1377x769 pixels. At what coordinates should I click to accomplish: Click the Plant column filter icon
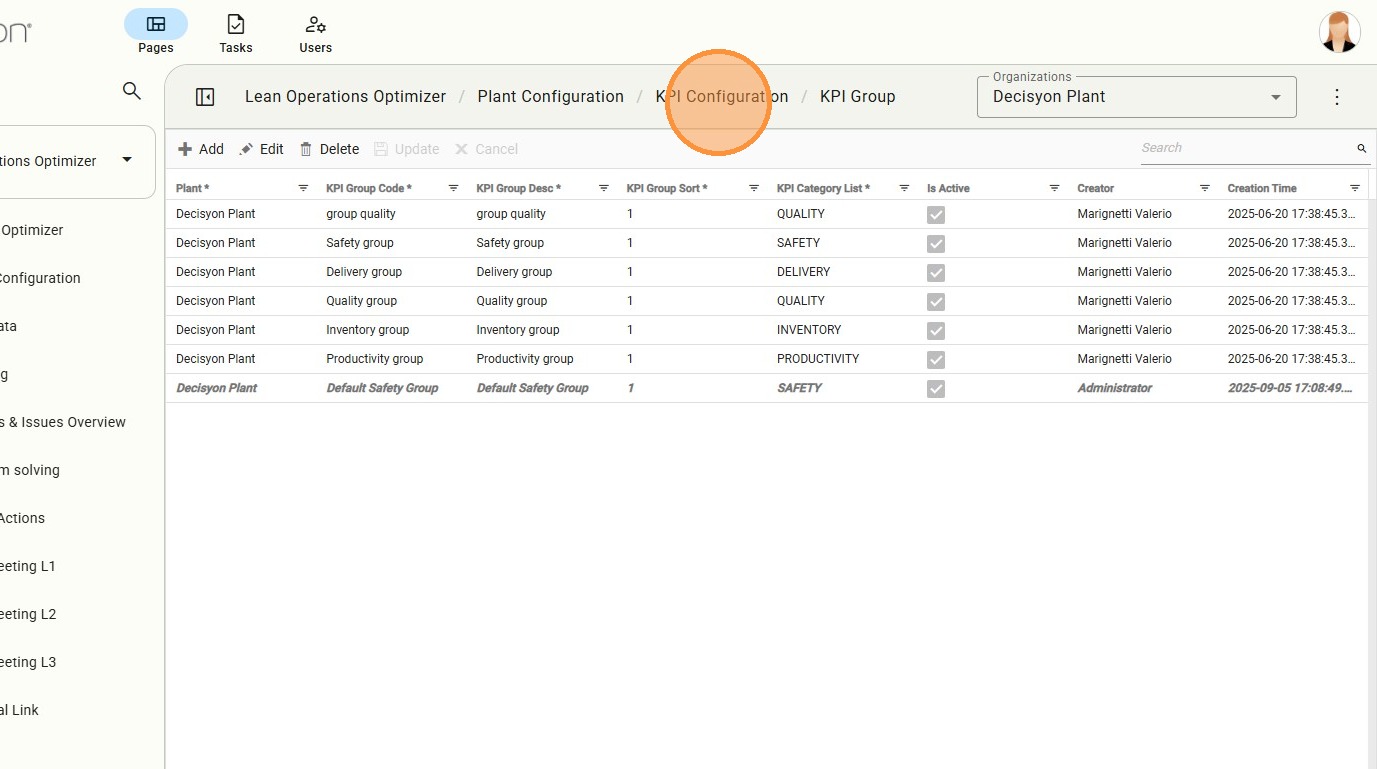[303, 188]
